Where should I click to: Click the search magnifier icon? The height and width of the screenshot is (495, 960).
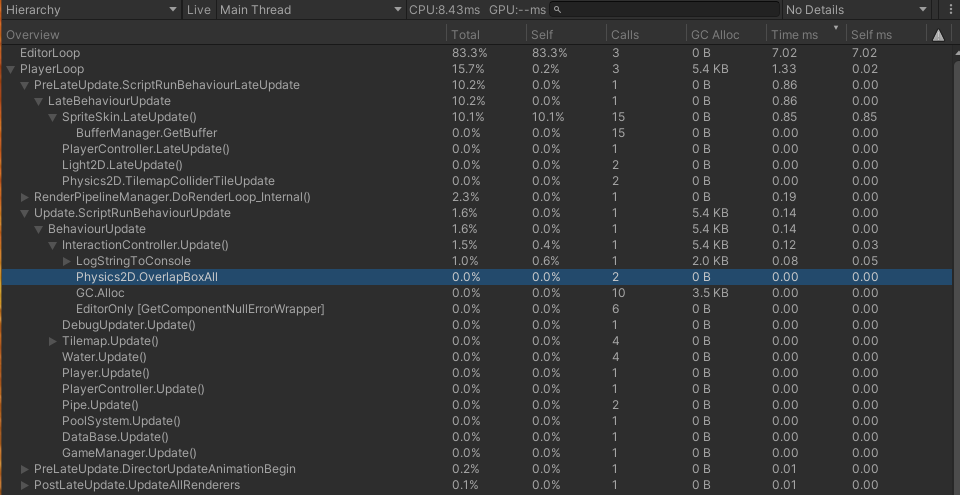(x=557, y=10)
